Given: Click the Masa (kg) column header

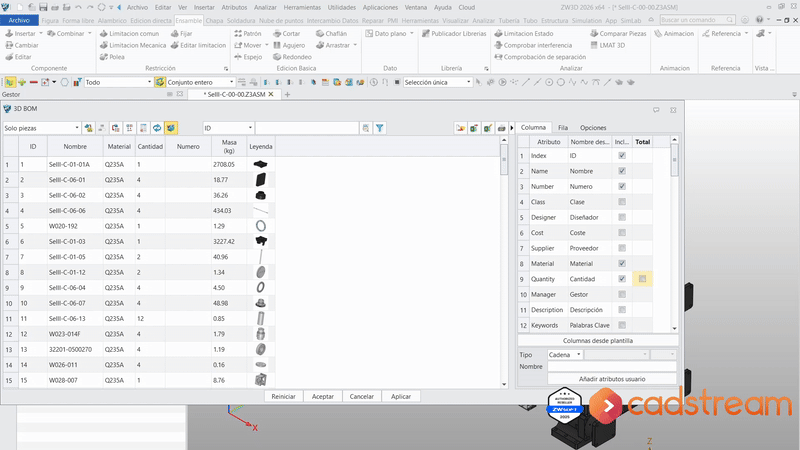Looking at the screenshot, I should tap(229, 146).
